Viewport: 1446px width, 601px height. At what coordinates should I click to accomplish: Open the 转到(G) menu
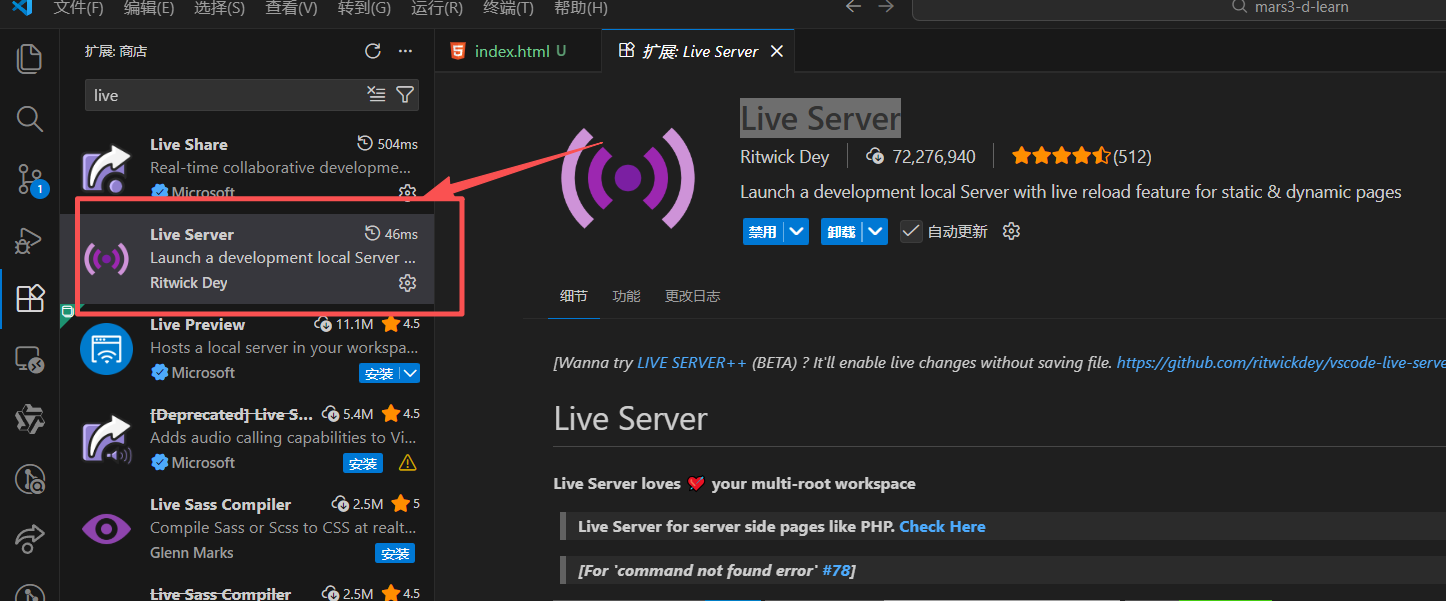(364, 8)
